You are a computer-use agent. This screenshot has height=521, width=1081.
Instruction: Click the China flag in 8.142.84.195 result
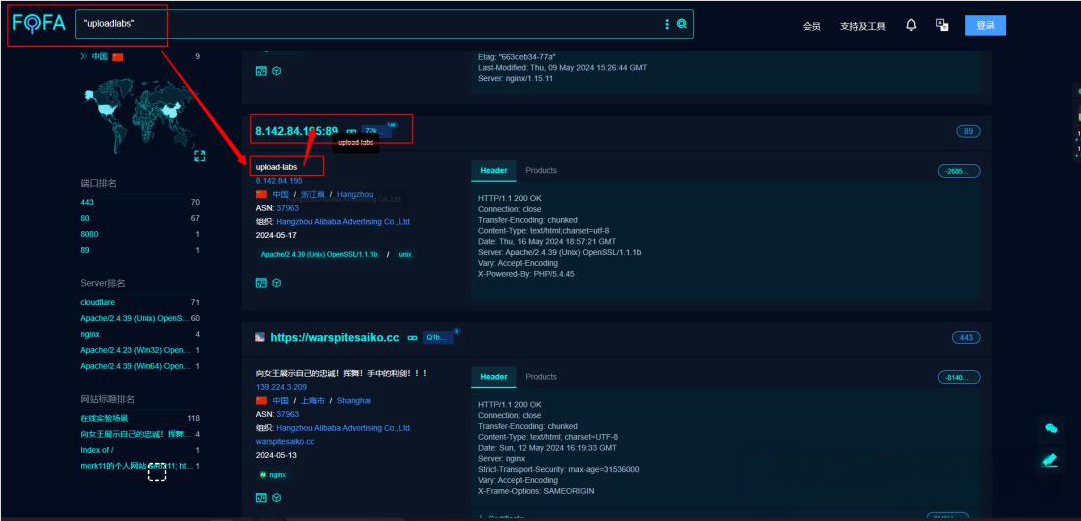click(261, 194)
